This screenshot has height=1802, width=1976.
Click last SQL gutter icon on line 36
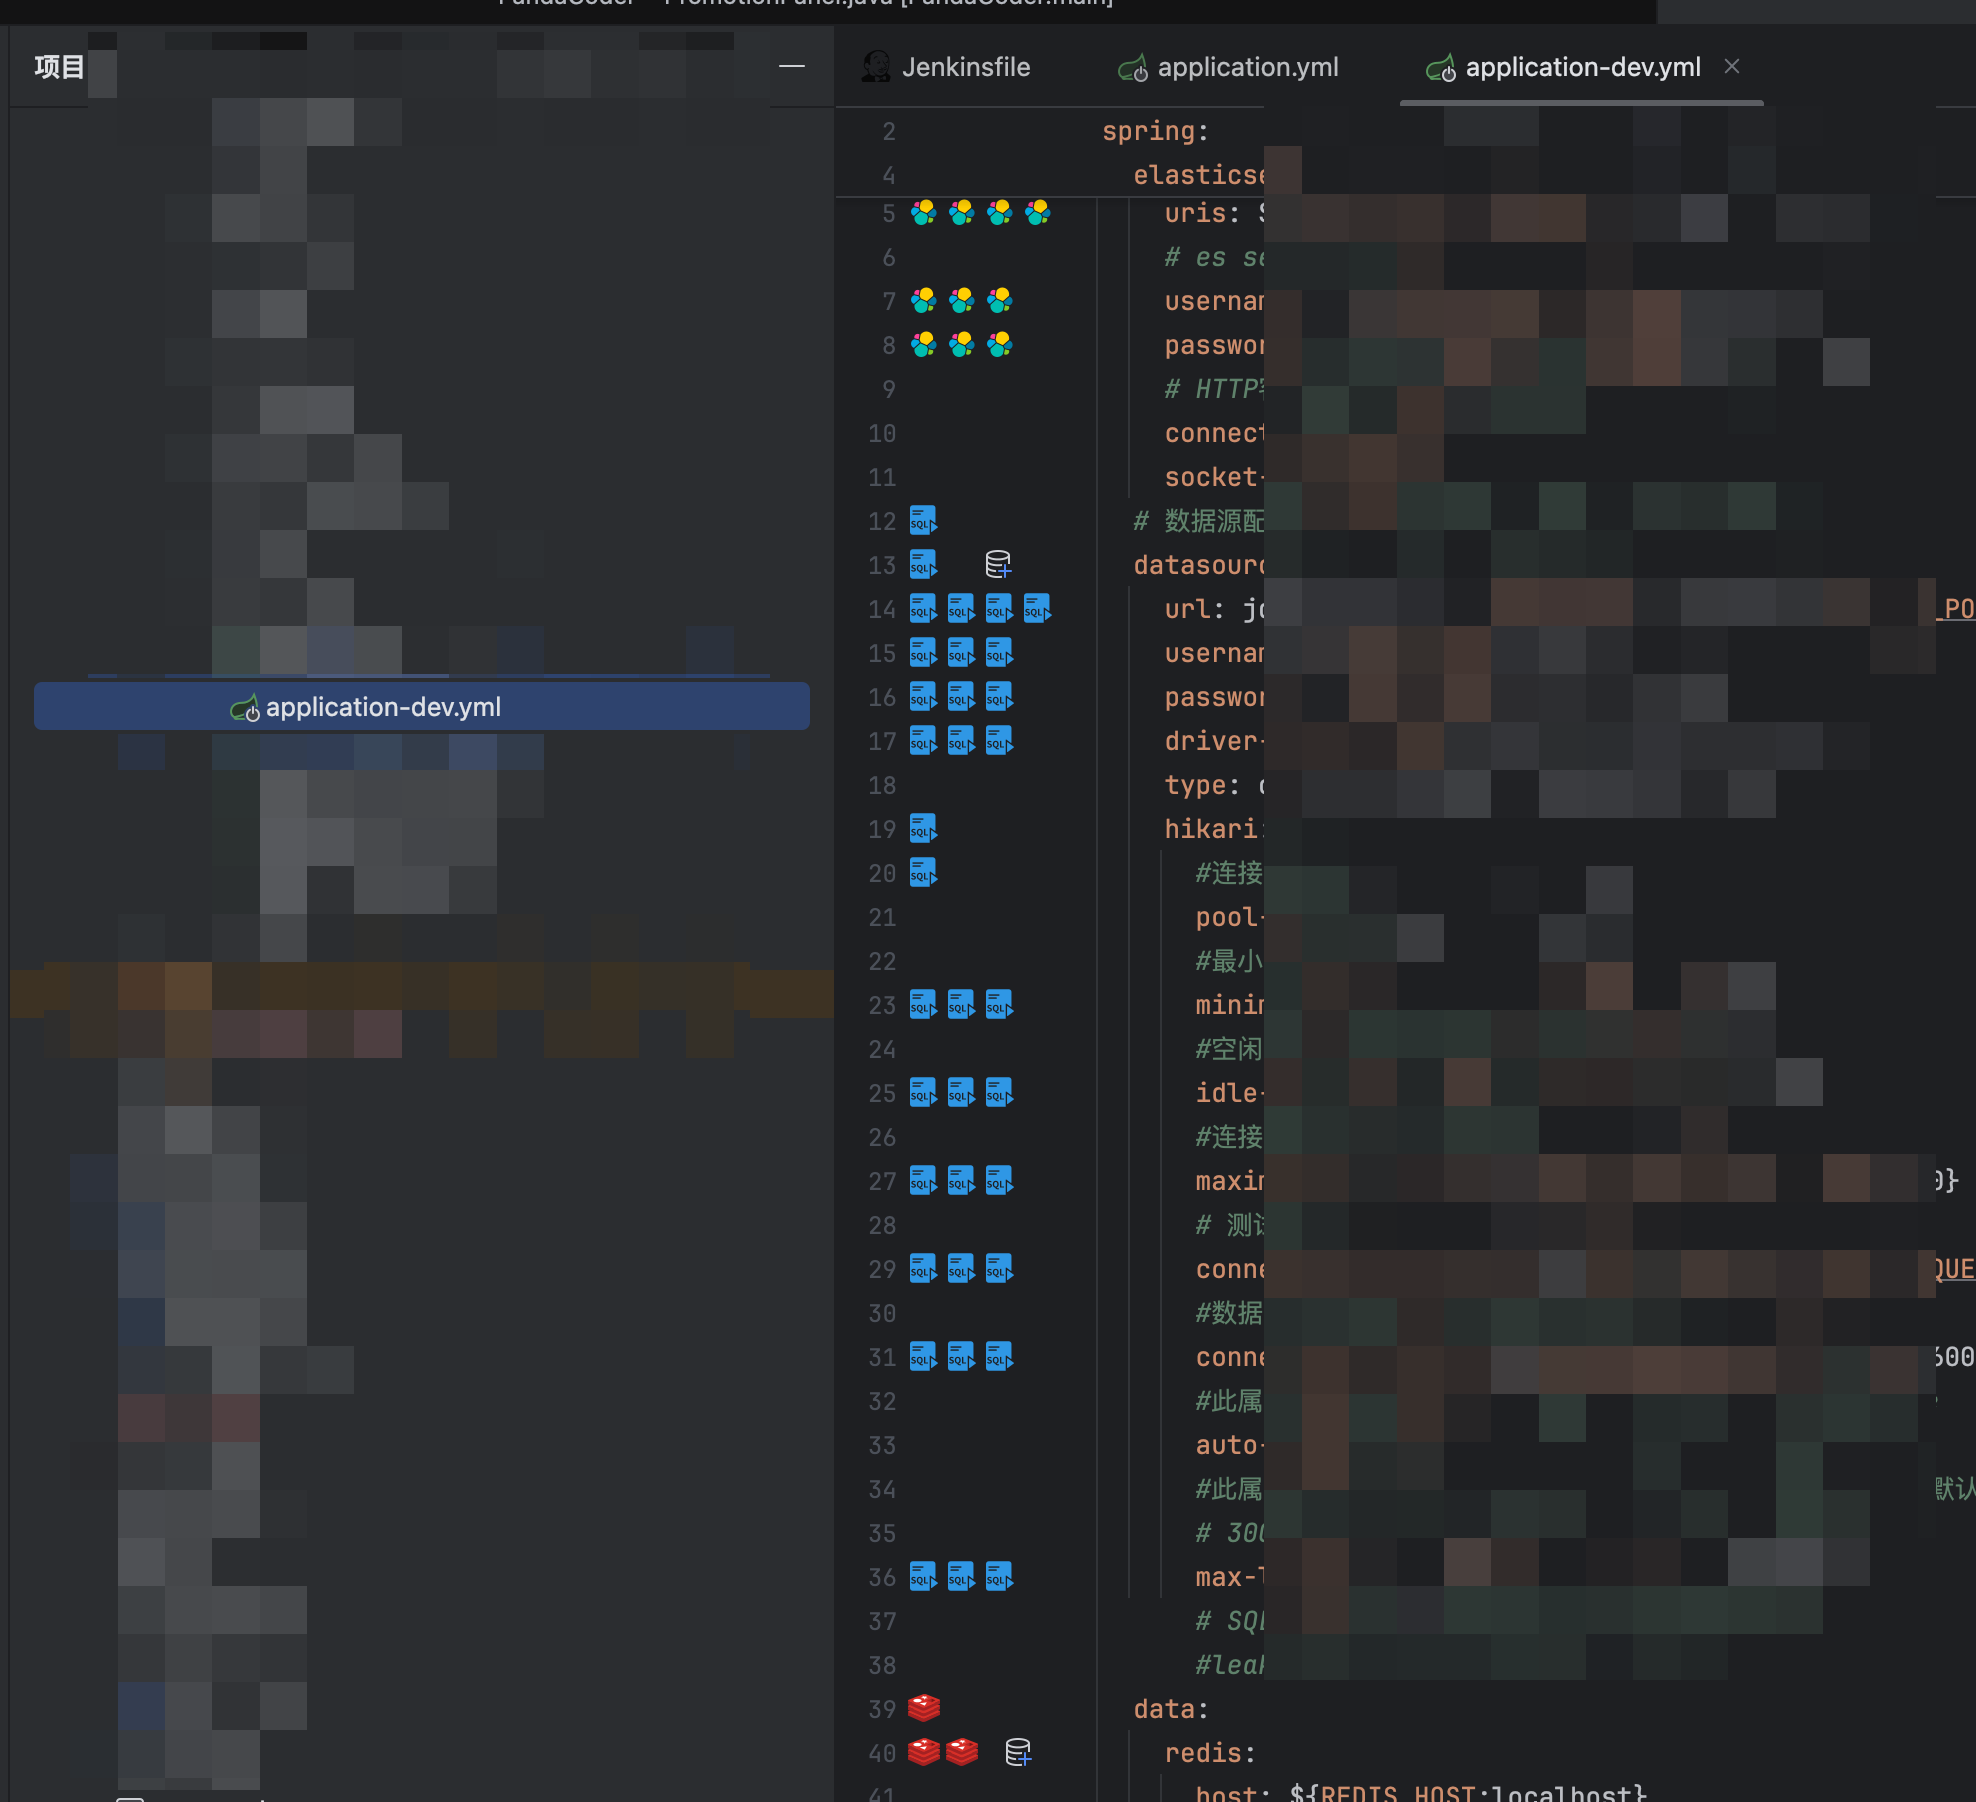pos(999,1576)
